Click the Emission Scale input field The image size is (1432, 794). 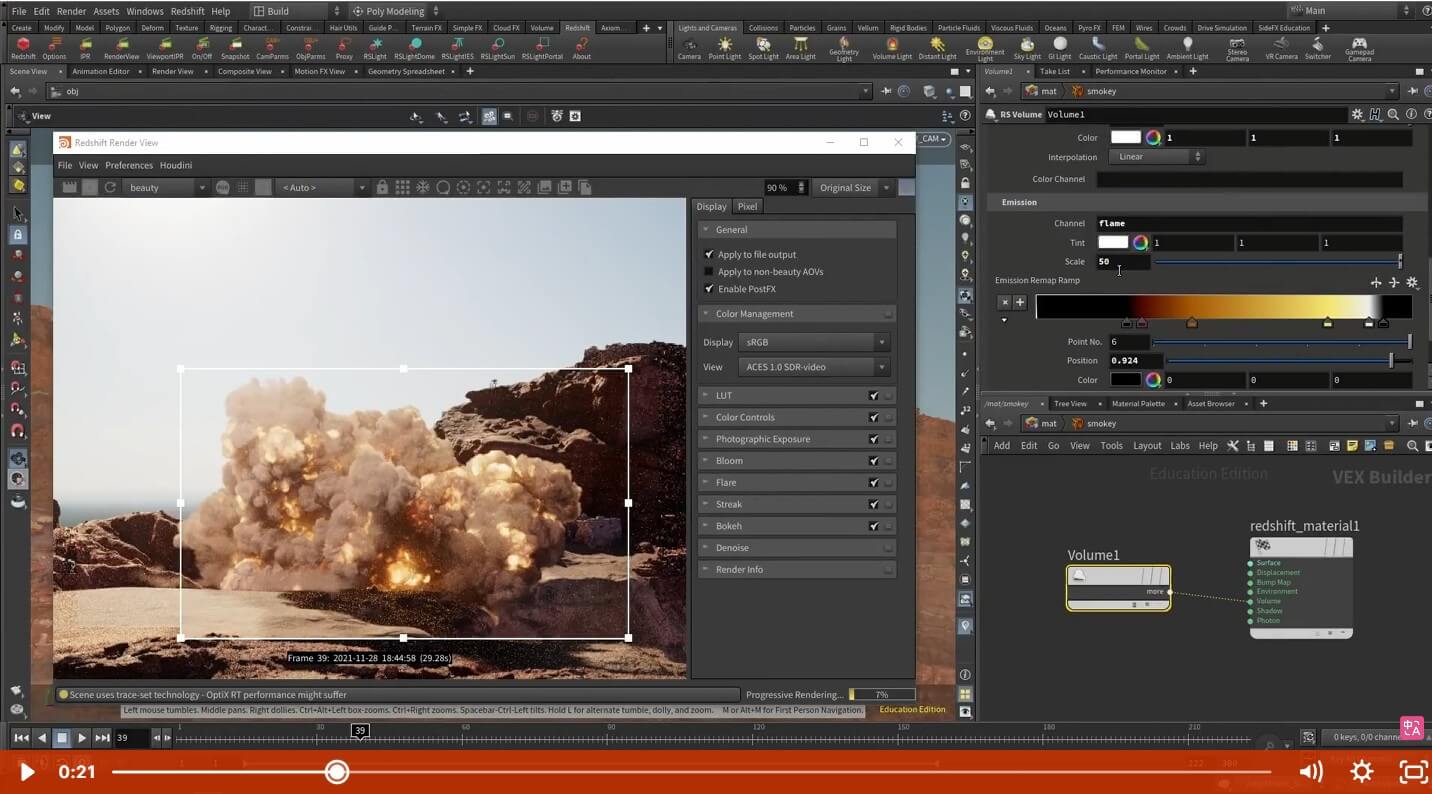tap(1122, 262)
